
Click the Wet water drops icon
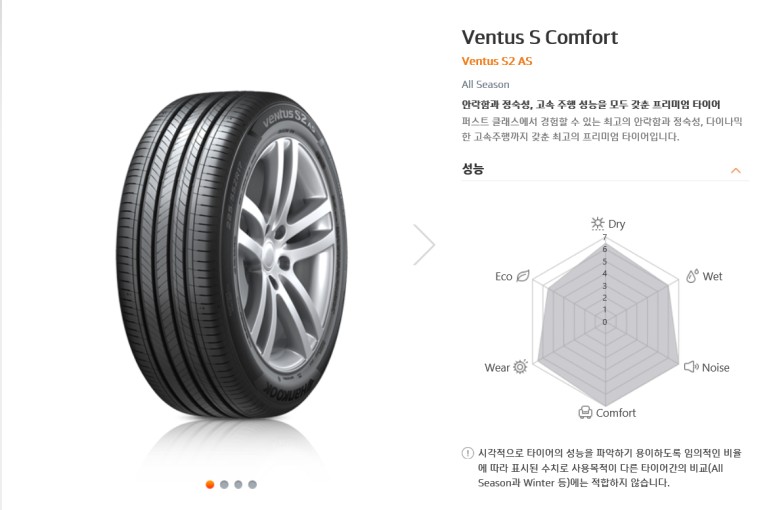click(692, 276)
